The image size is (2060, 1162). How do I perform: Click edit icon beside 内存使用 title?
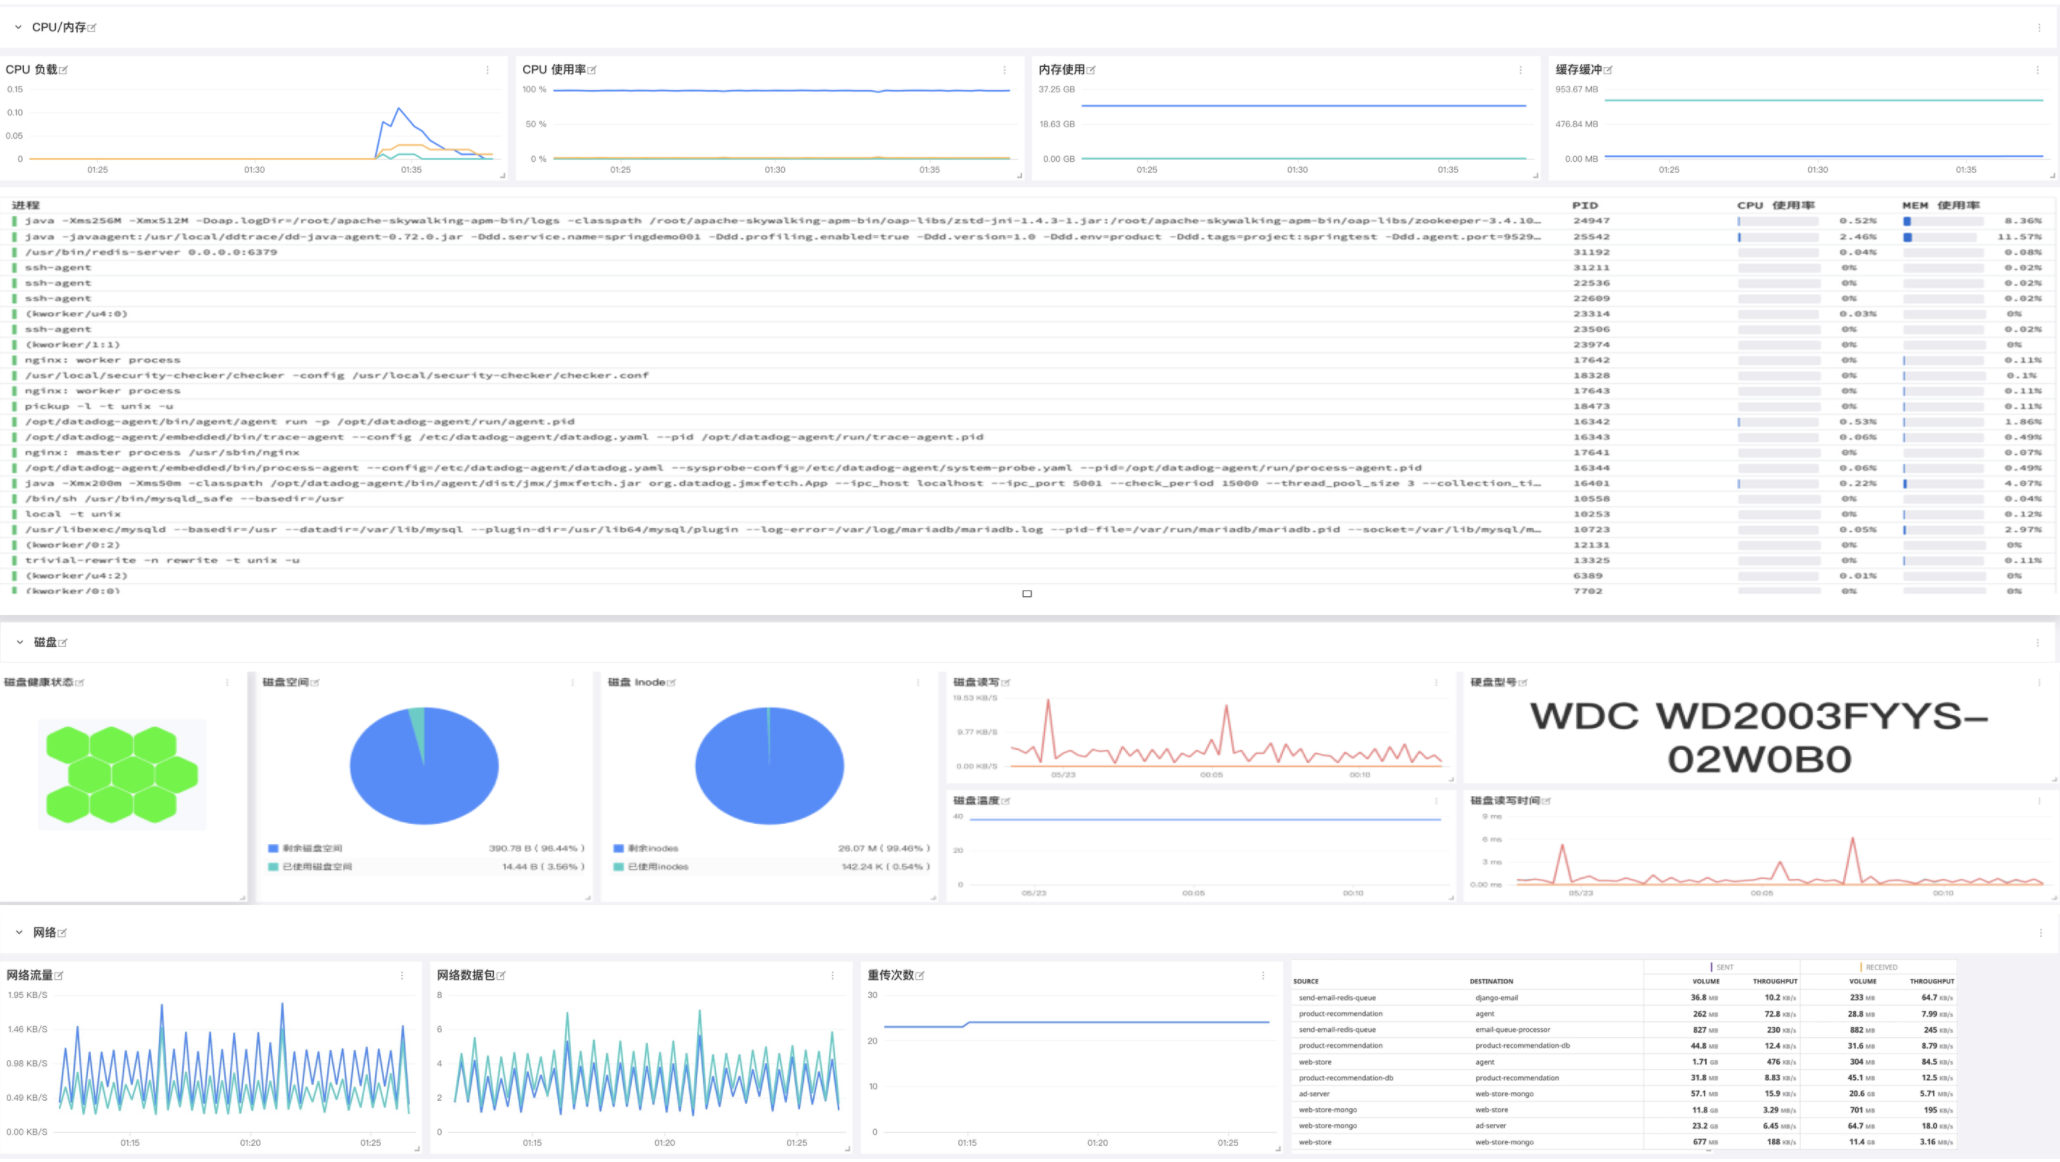pos(1091,70)
